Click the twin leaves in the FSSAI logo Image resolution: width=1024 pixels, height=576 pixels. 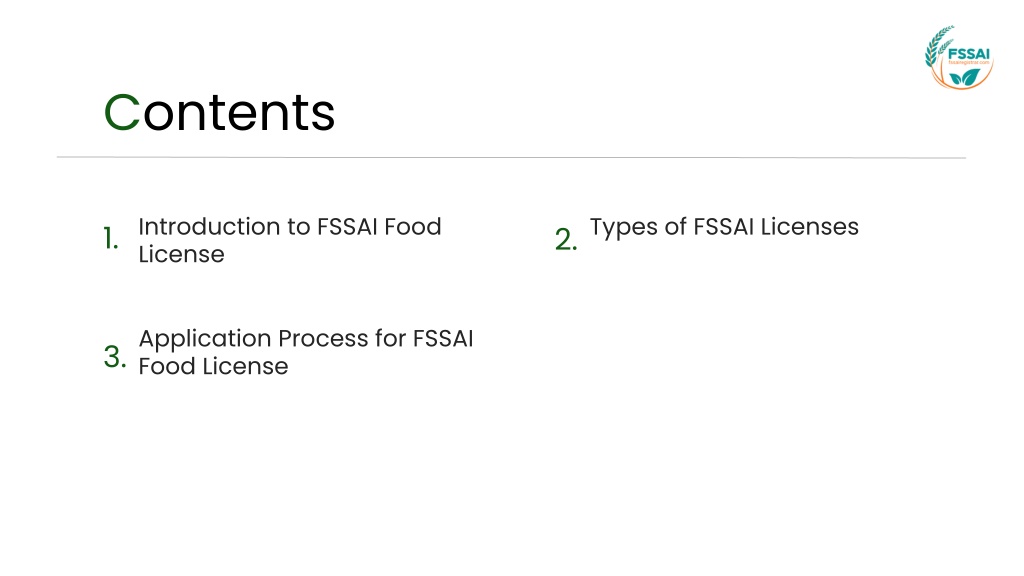coord(964,77)
